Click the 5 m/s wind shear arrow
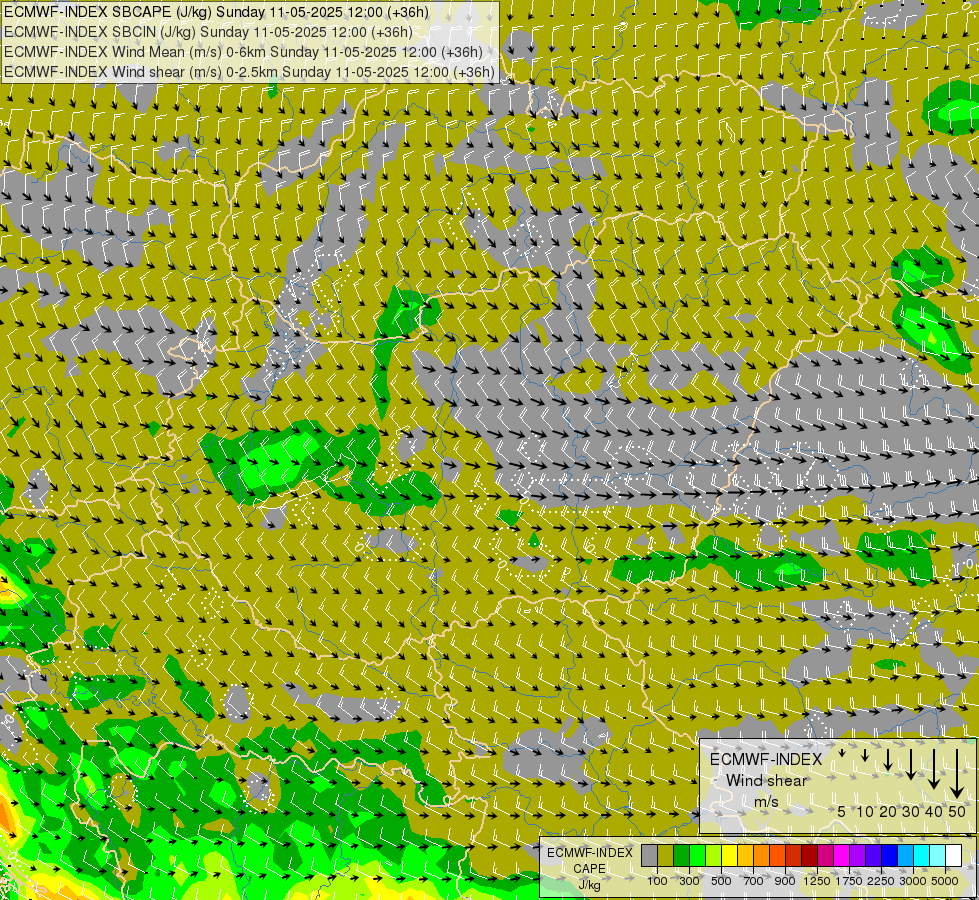 coord(842,753)
